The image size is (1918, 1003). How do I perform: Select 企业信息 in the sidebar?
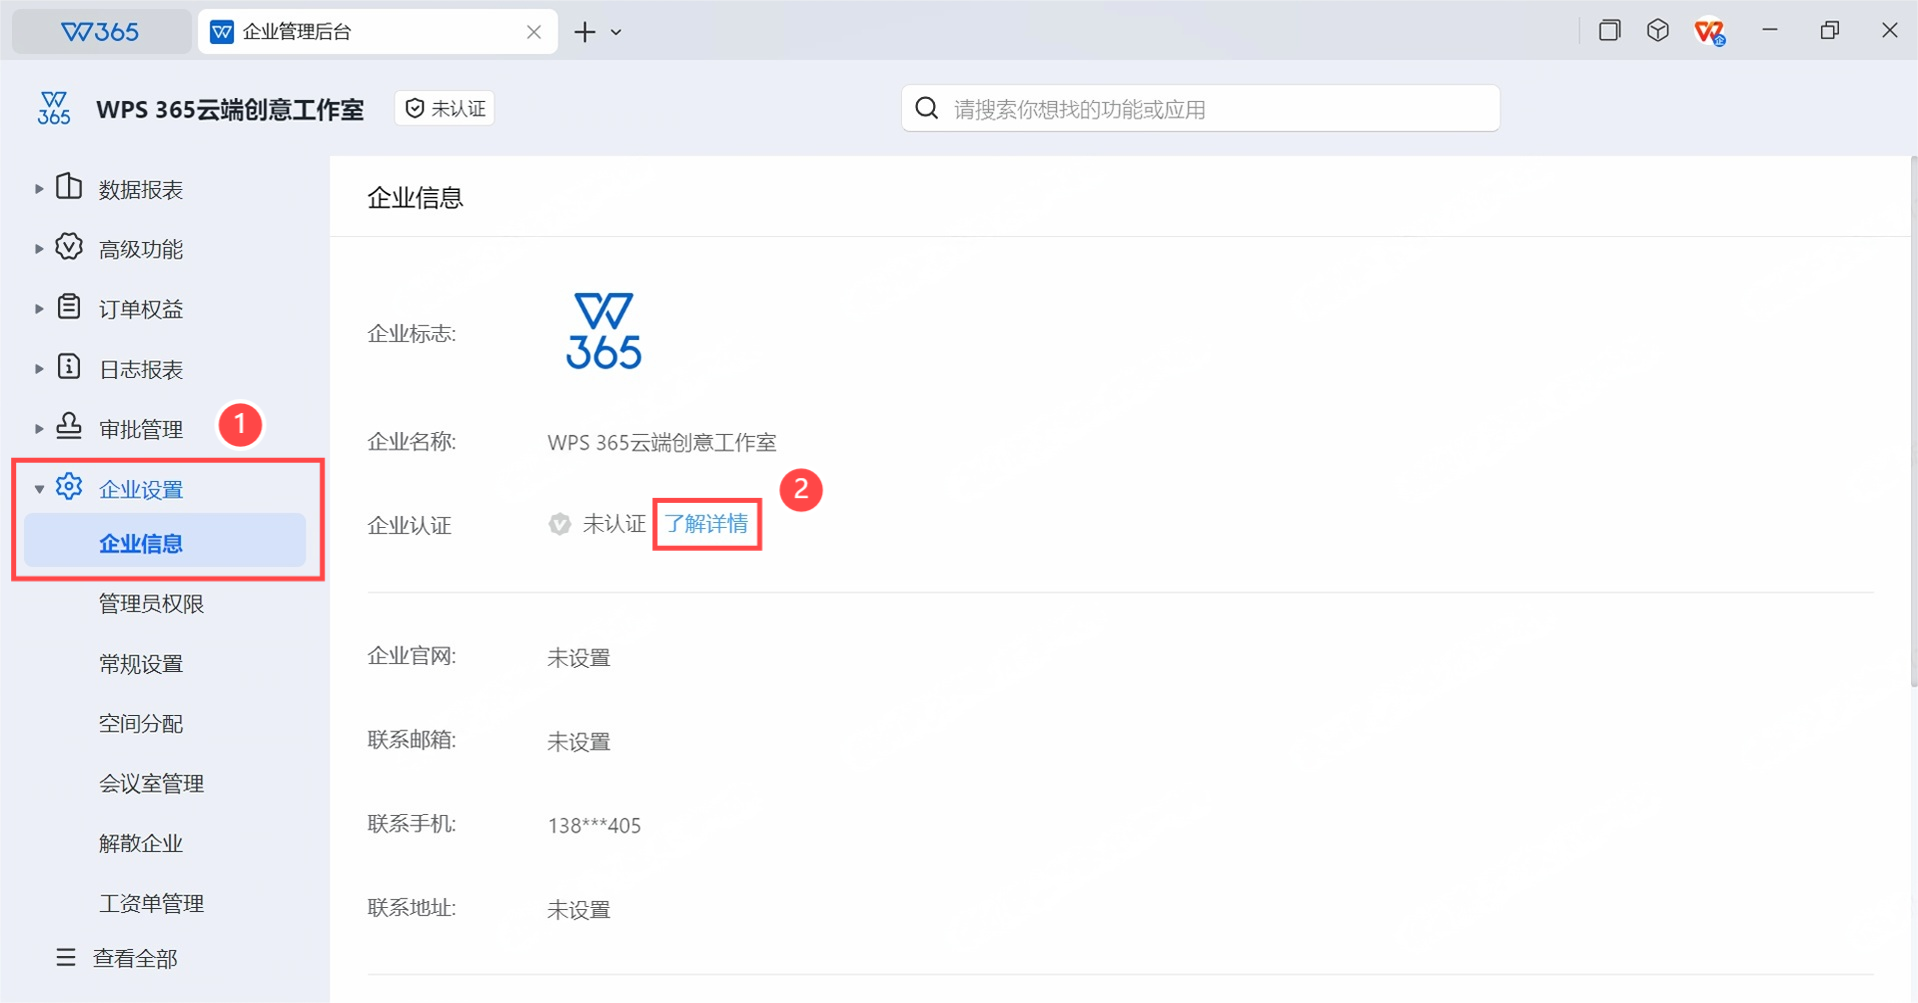[165, 541]
